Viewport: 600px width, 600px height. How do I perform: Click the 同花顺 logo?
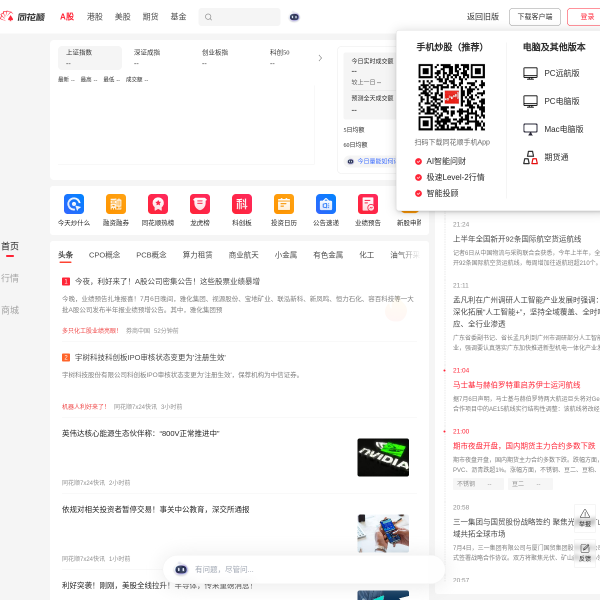pyautogui.click(x=23, y=16)
